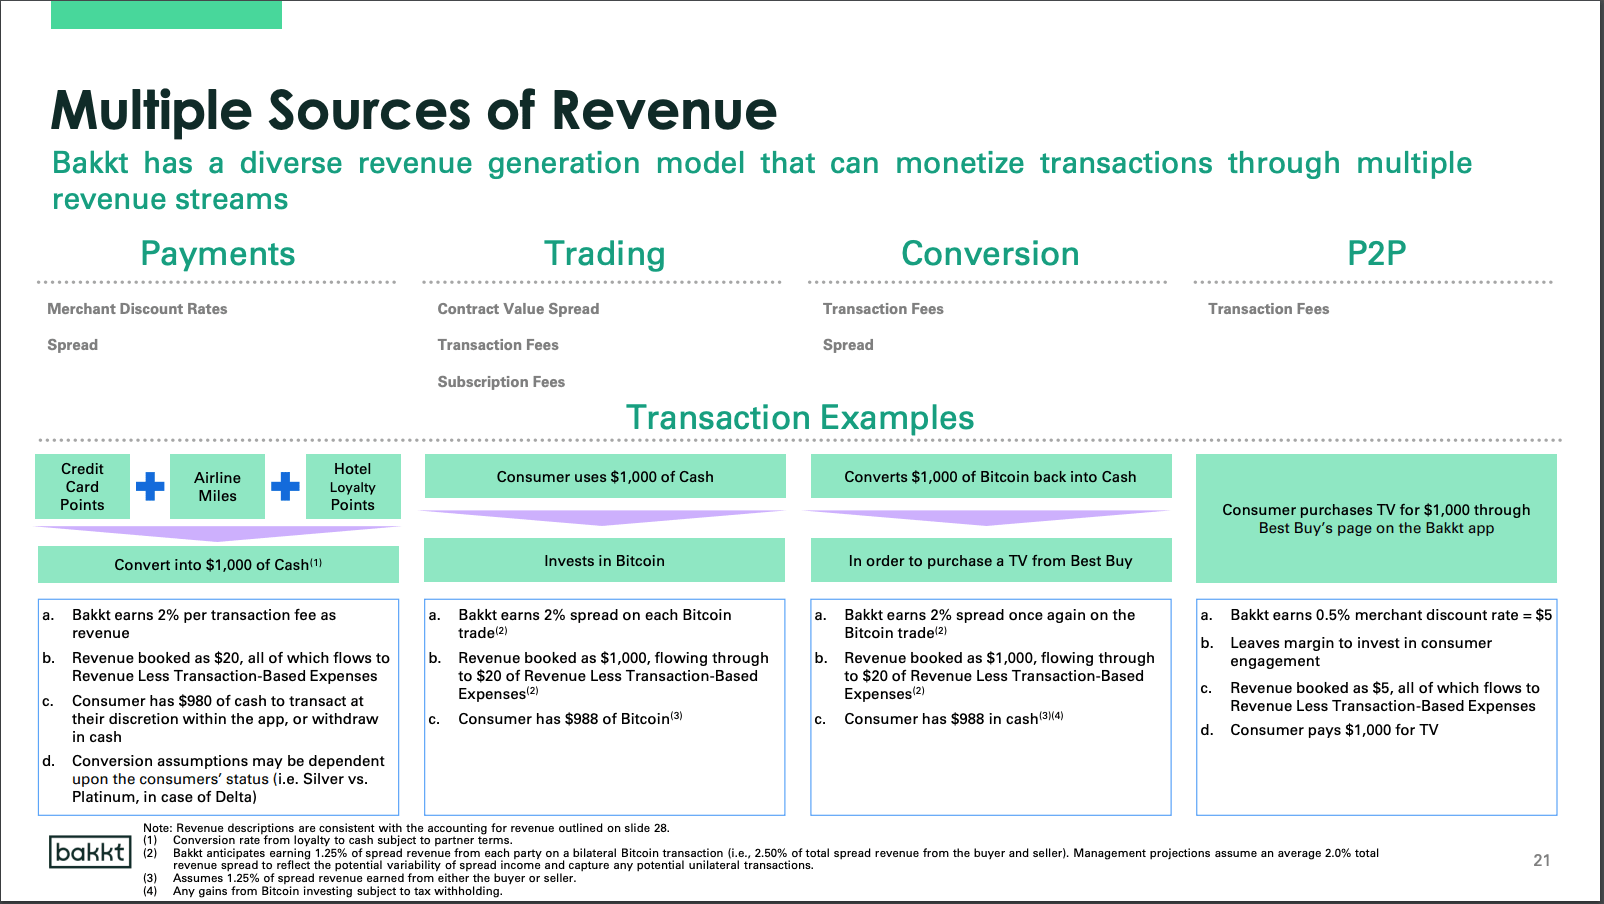Click the bakkt logo in the footer
This screenshot has height=904, width=1604.
[90, 852]
